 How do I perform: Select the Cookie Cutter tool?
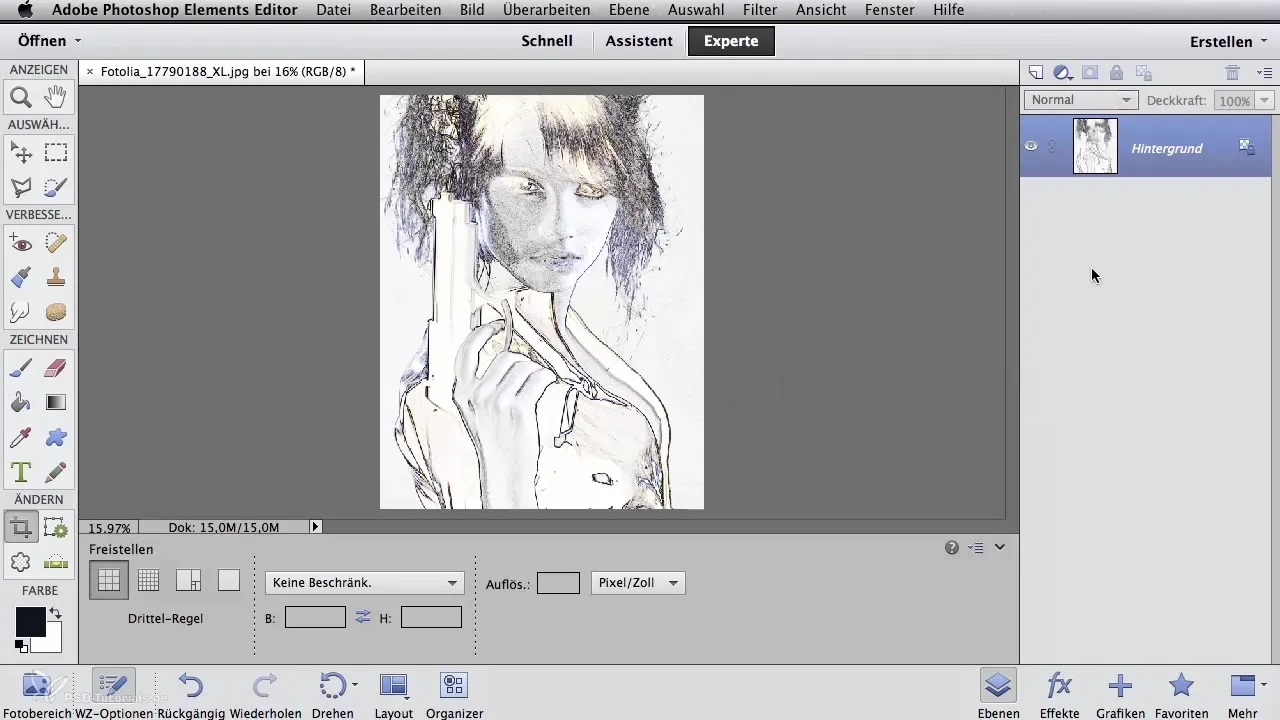click(x=21, y=562)
